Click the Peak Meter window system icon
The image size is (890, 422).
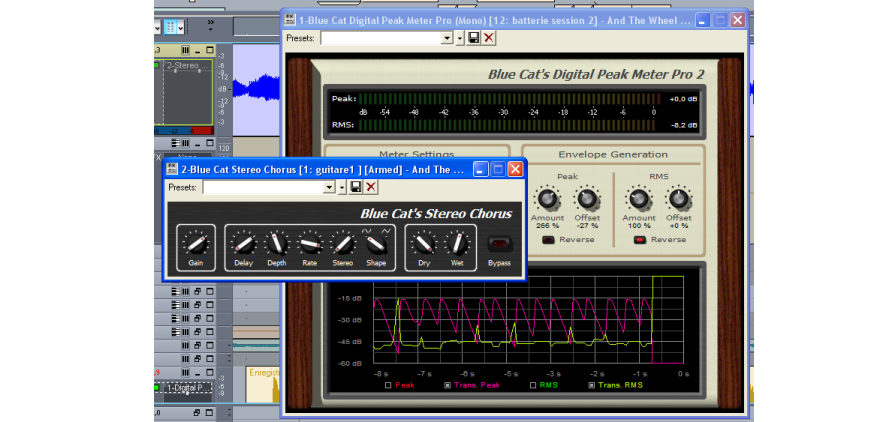290,20
